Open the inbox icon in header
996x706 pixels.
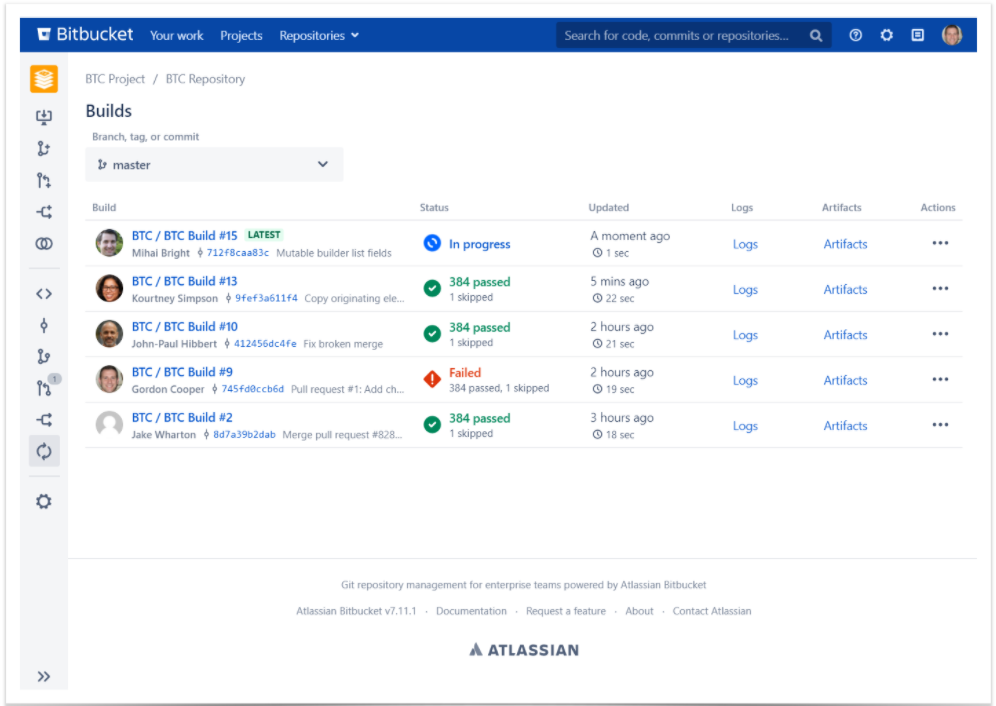[x=918, y=35]
